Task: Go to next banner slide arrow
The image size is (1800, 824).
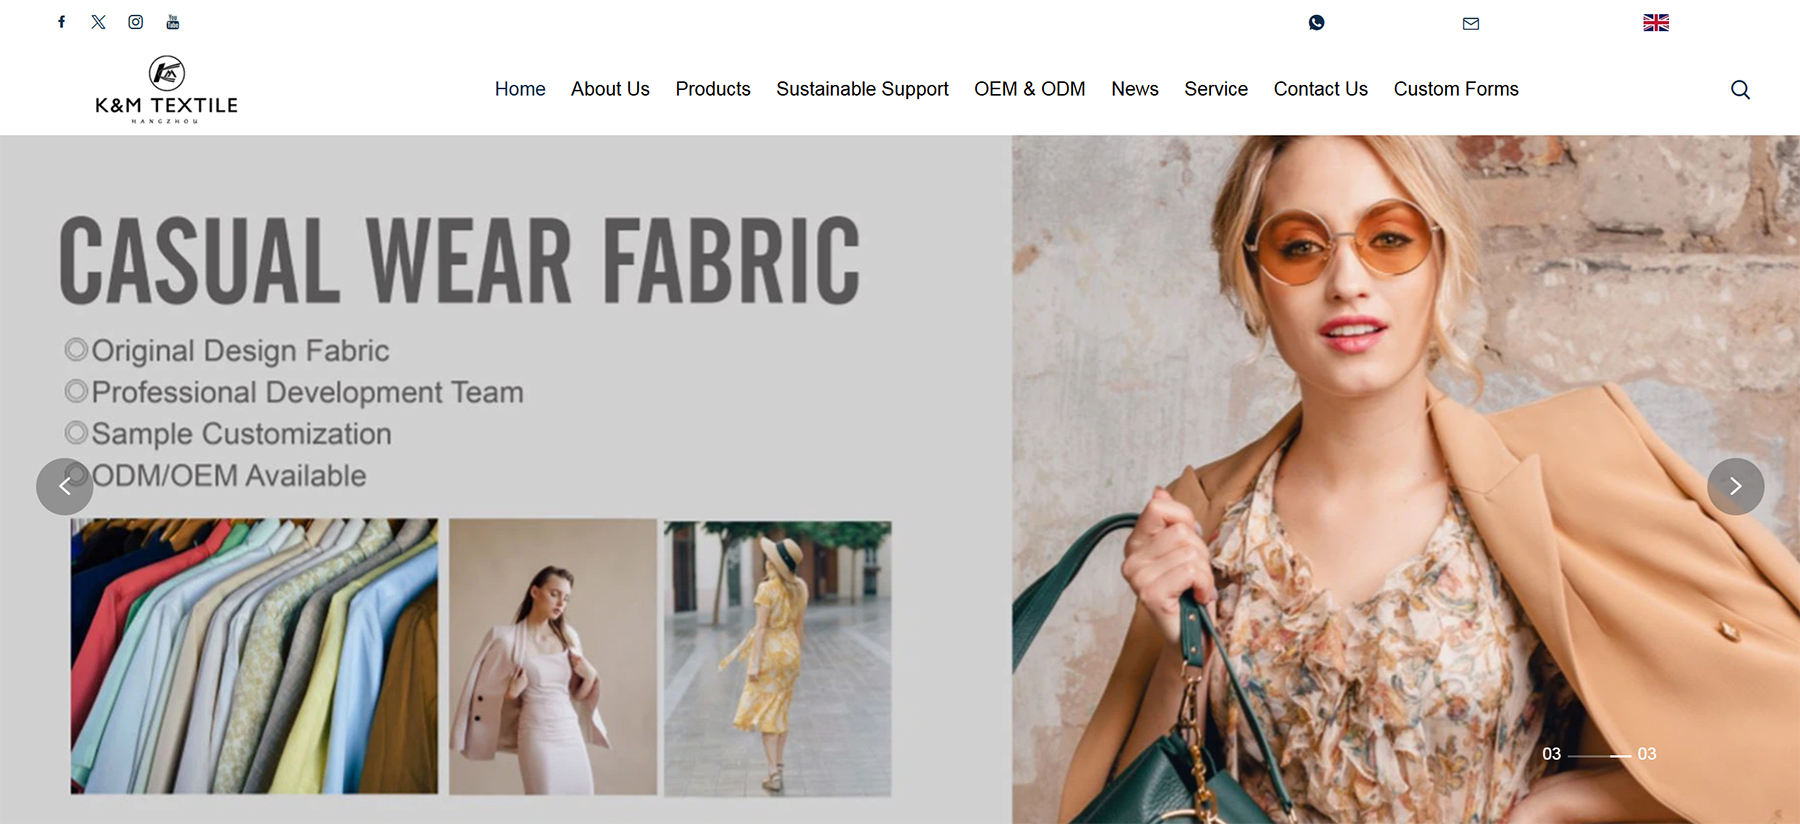Action: [1735, 487]
